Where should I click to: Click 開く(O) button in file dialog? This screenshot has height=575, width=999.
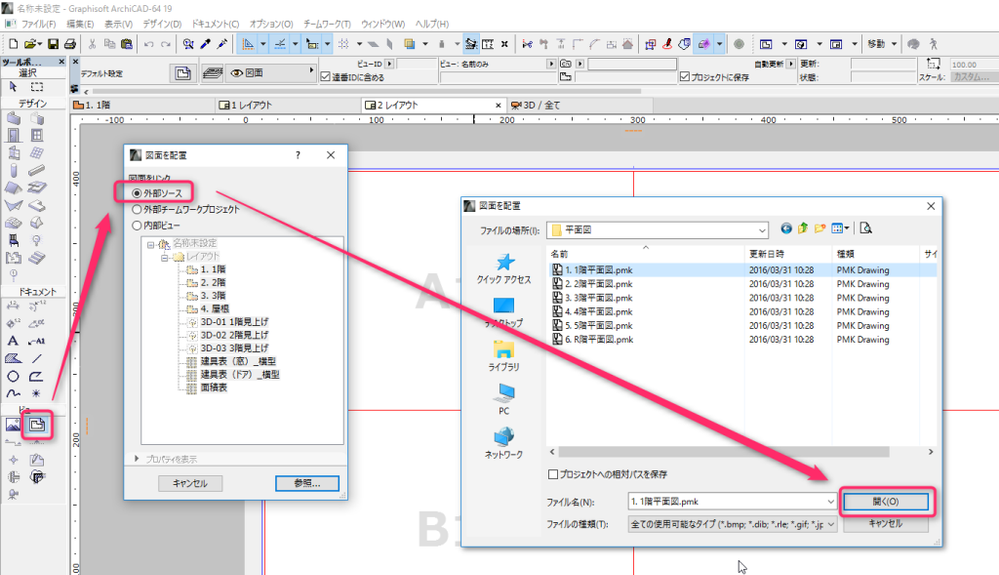point(886,502)
